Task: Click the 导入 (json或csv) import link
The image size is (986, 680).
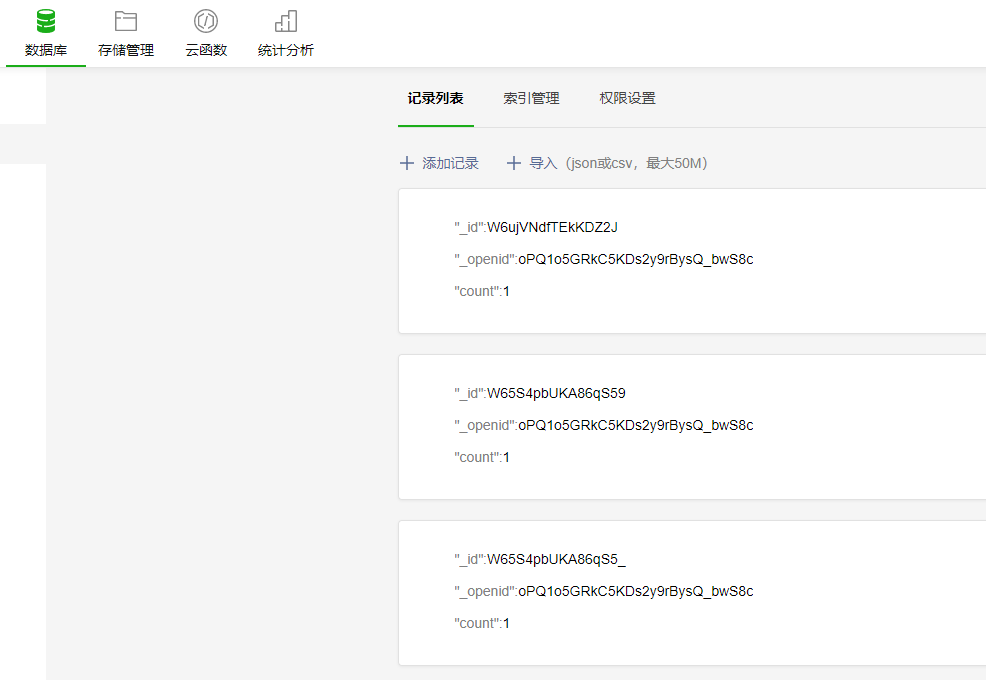Action: 618,163
